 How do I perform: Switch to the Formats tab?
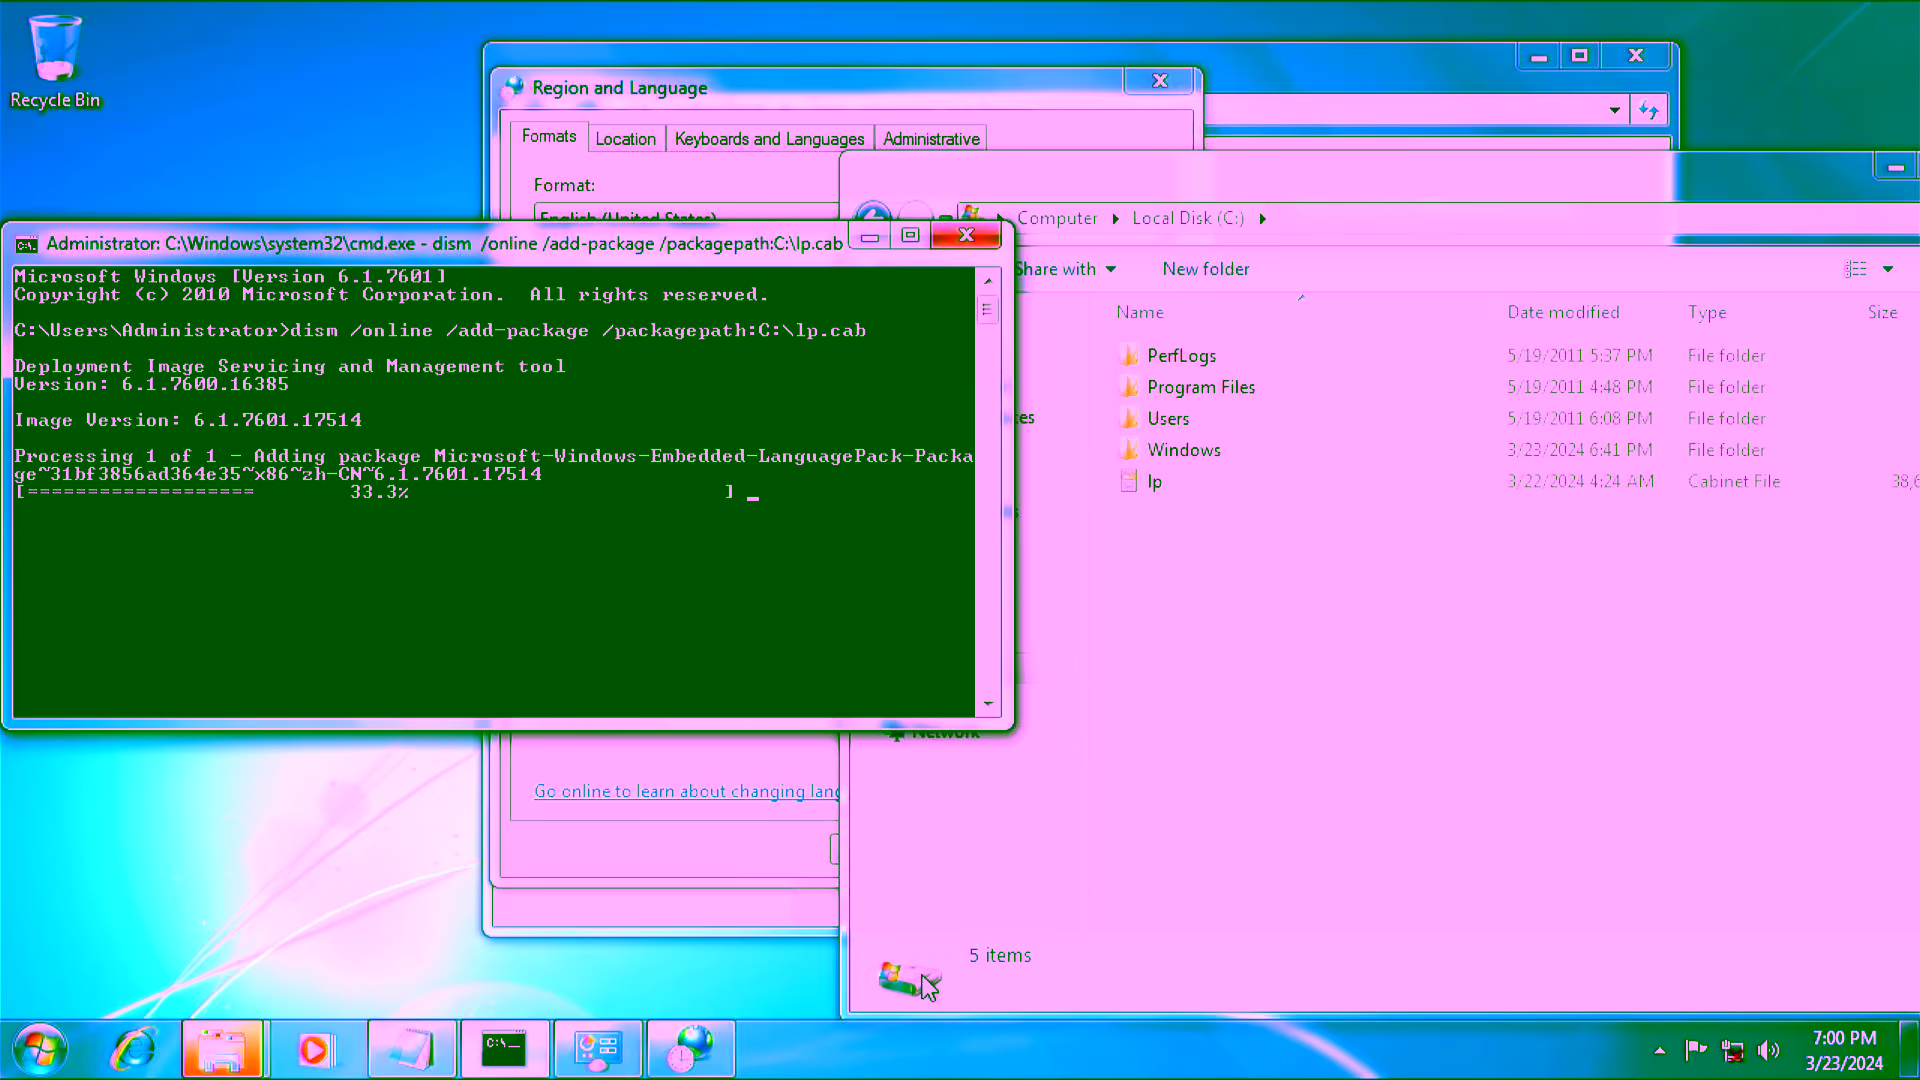click(549, 137)
